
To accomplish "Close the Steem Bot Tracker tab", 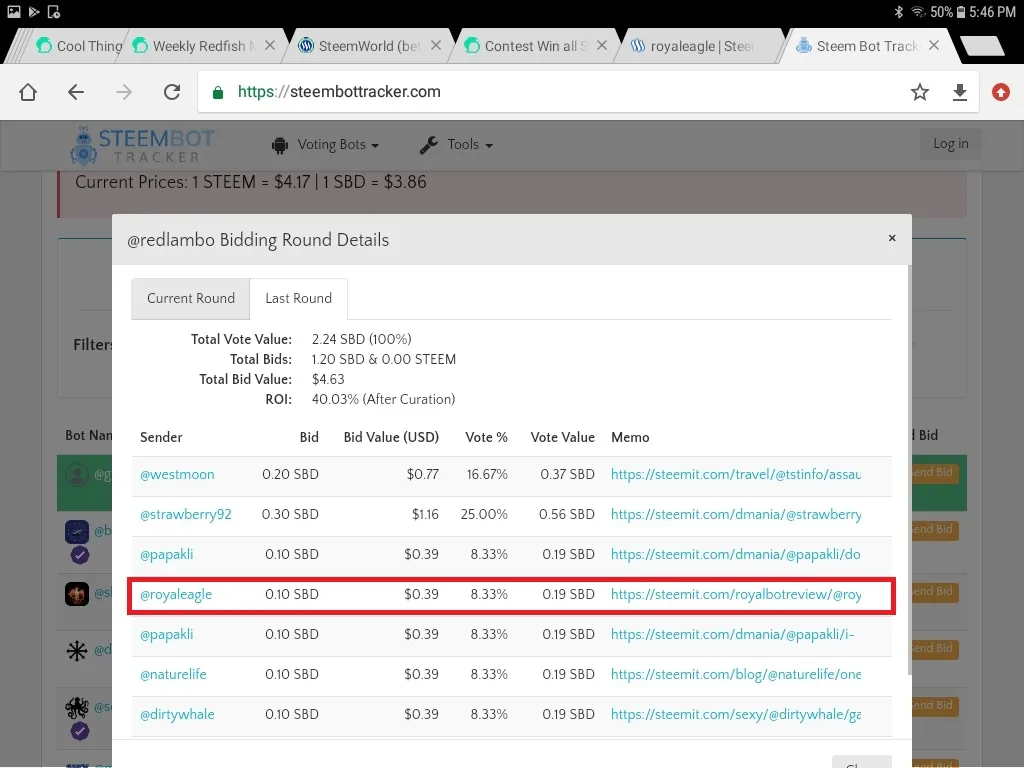I will pyautogui.click(x=934, y=46).
